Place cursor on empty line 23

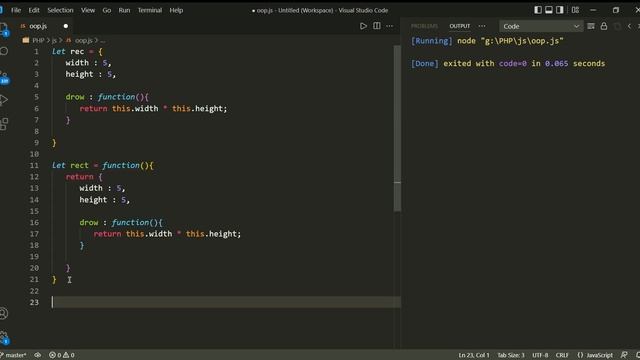click(x=226, y=302)
